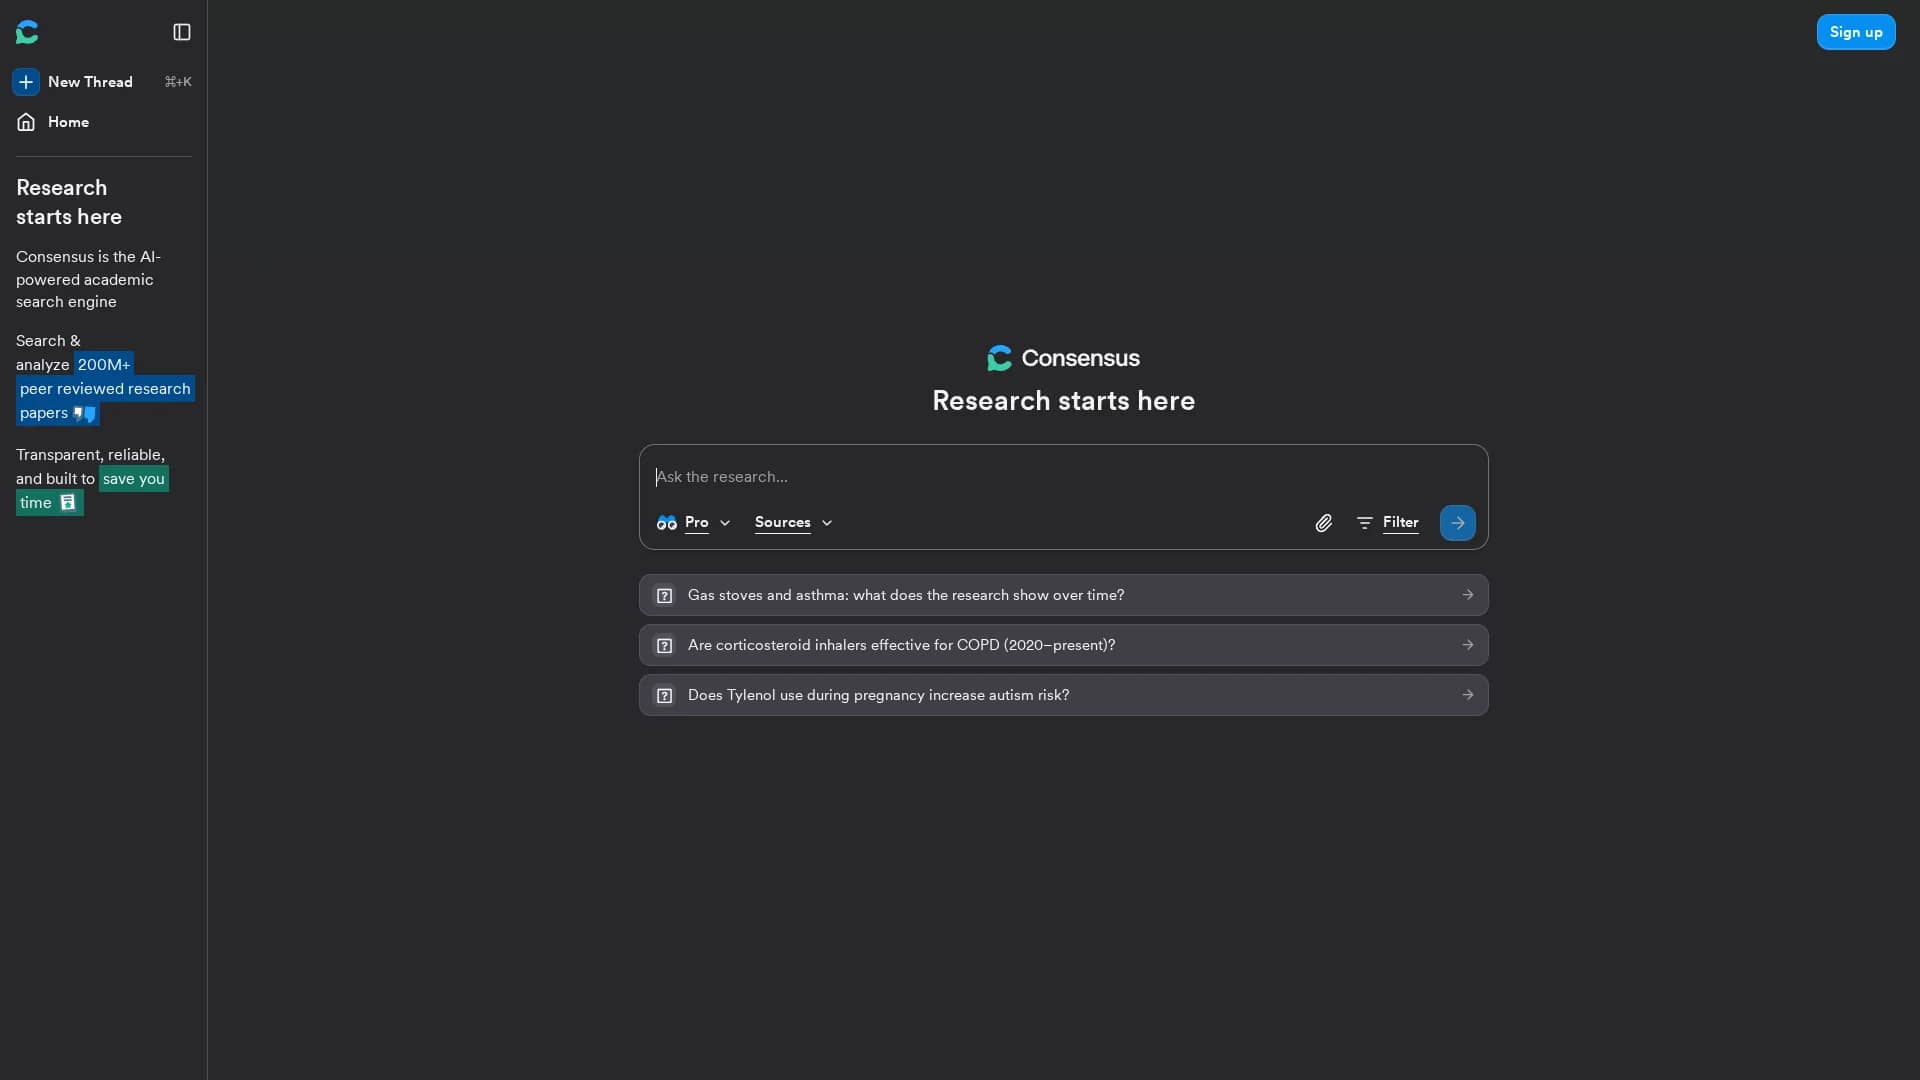Screen dimensions: 1920x1080
Task: Open the Filter options
Action: coord(1387,523)
